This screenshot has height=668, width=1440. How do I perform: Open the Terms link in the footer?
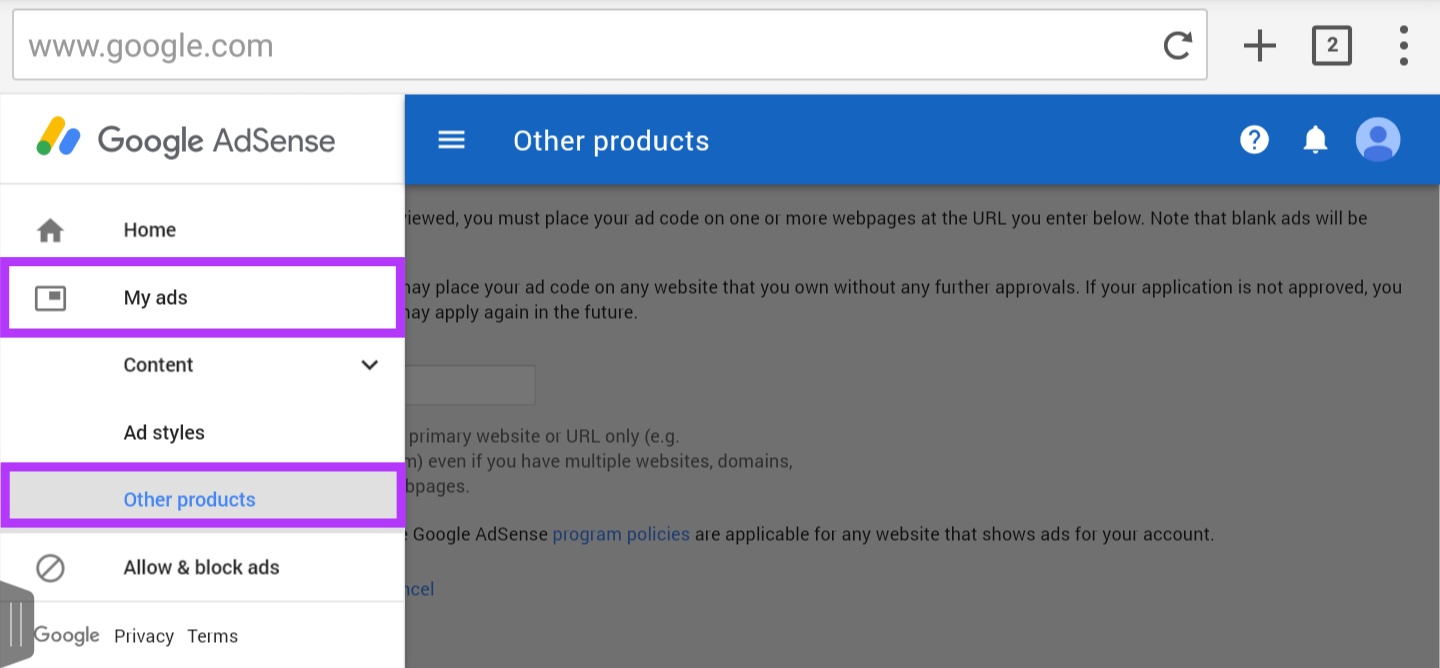212,636
